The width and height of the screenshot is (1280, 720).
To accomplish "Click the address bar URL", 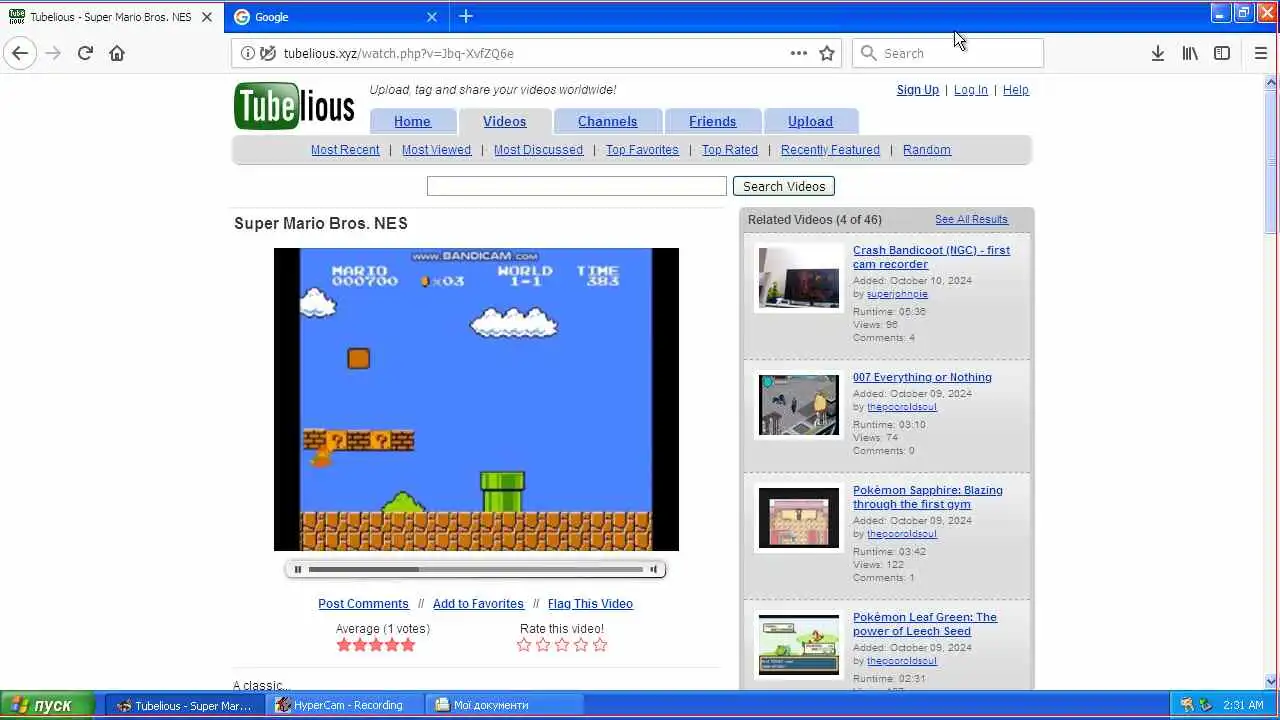I will click(398, 53).
